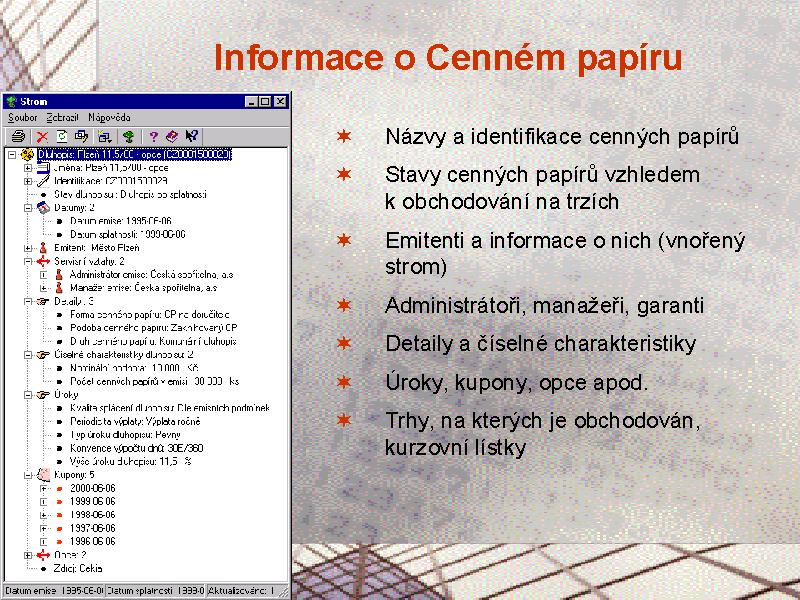
Task: Expand the Emitent node
Action: [x=28, y=248]
